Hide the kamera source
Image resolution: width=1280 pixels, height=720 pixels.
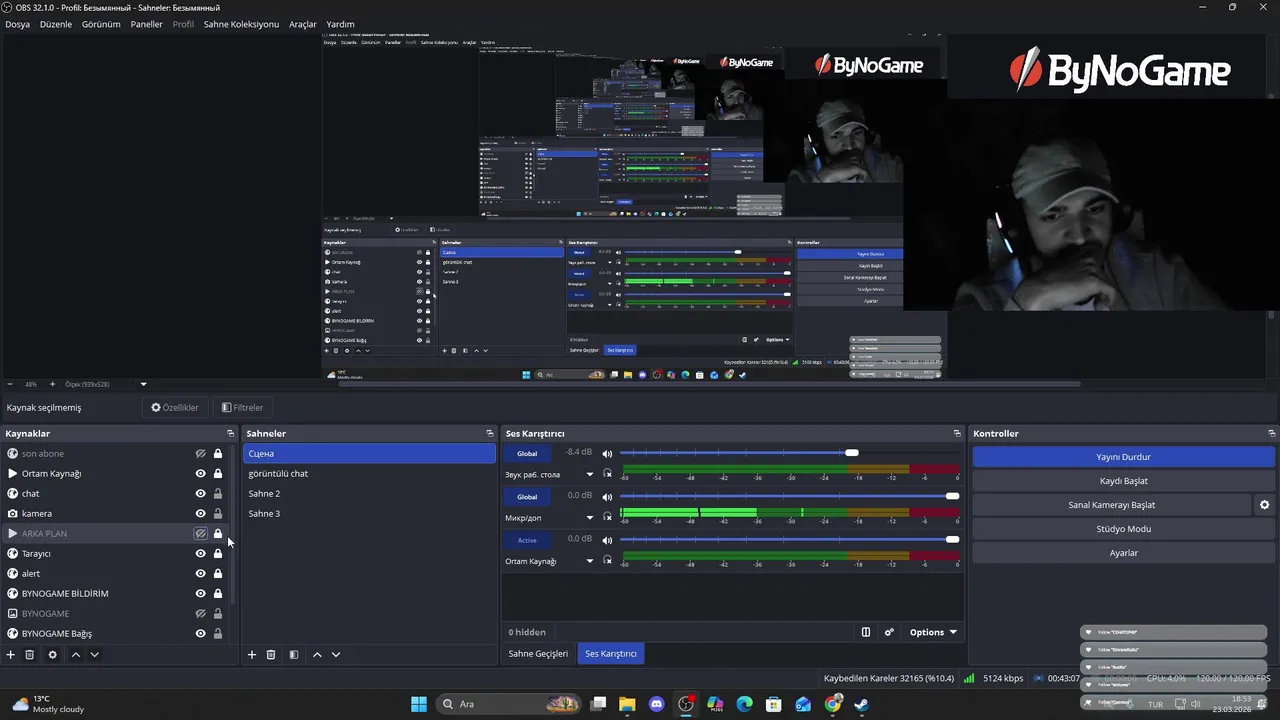pos(200,513)
